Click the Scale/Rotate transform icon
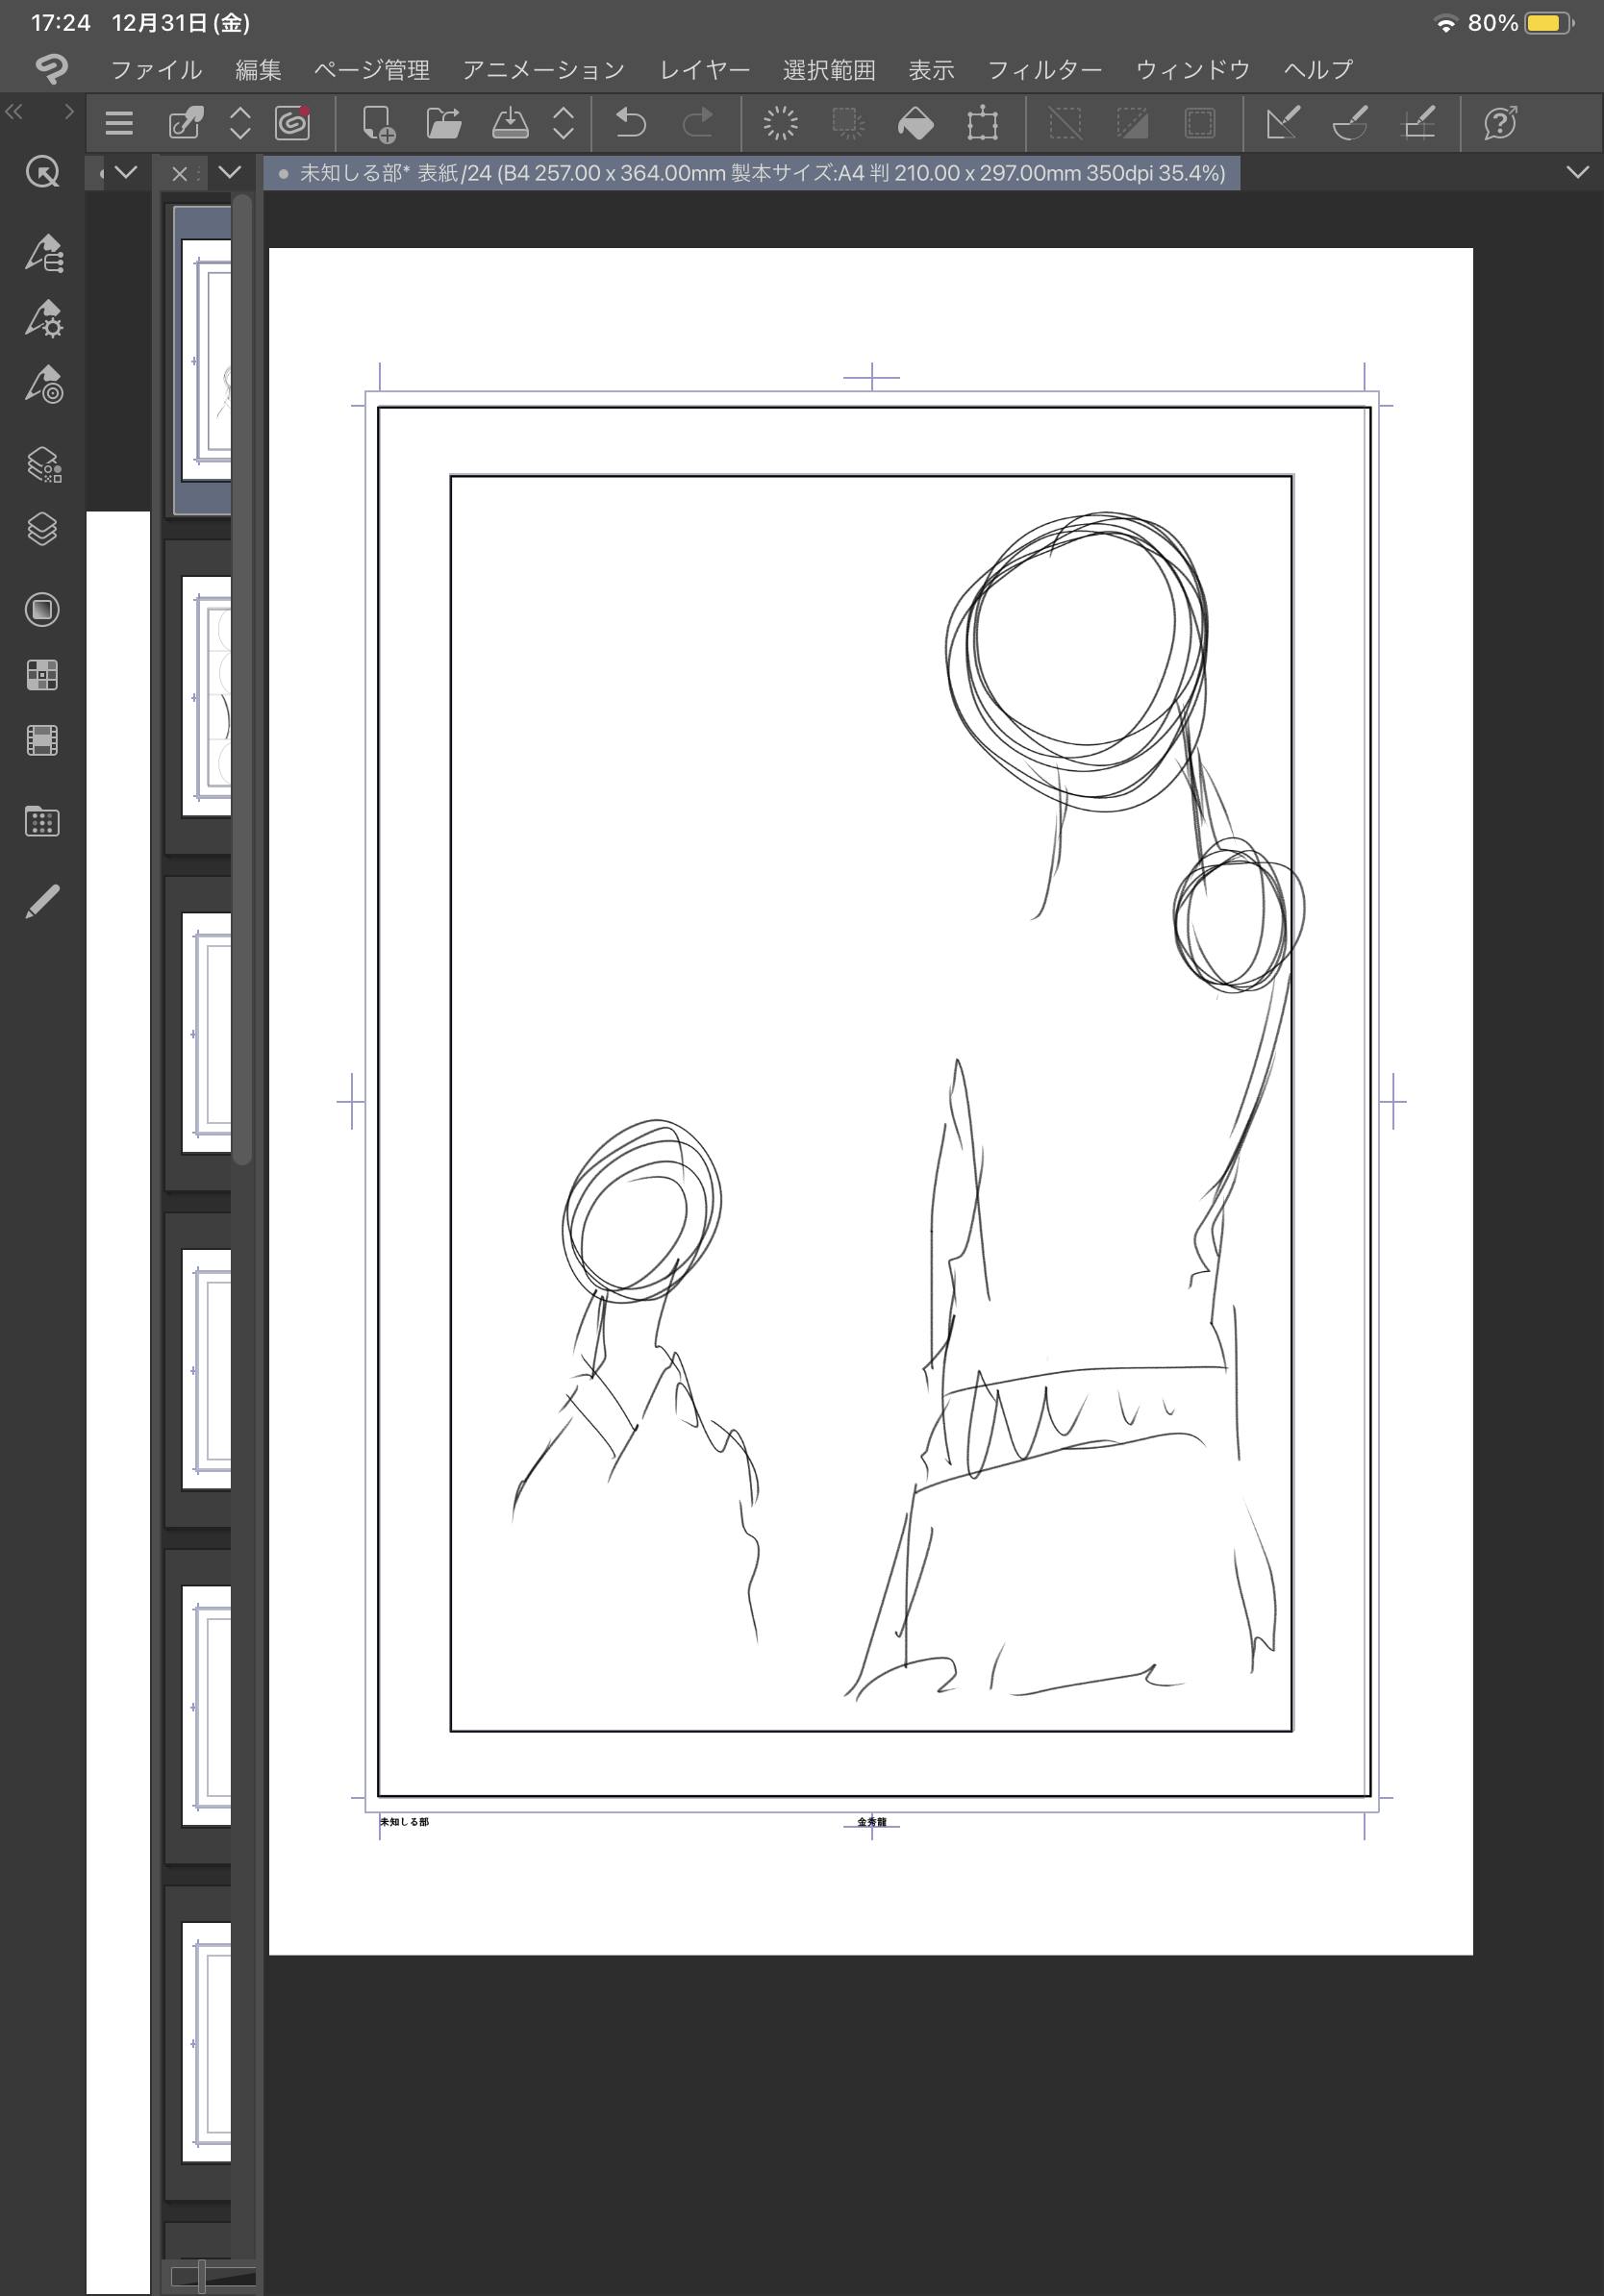Screen dimensions: 1604x2296 point(982,123)
